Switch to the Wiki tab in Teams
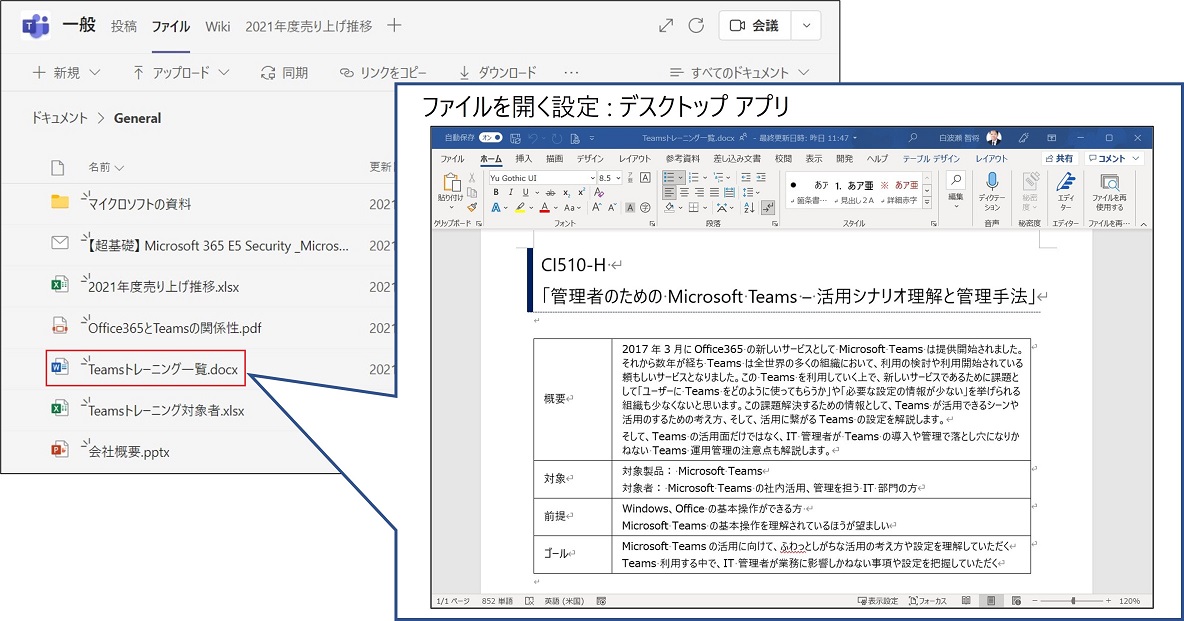This screenshot has height=621, width=1184. (217, 26)
